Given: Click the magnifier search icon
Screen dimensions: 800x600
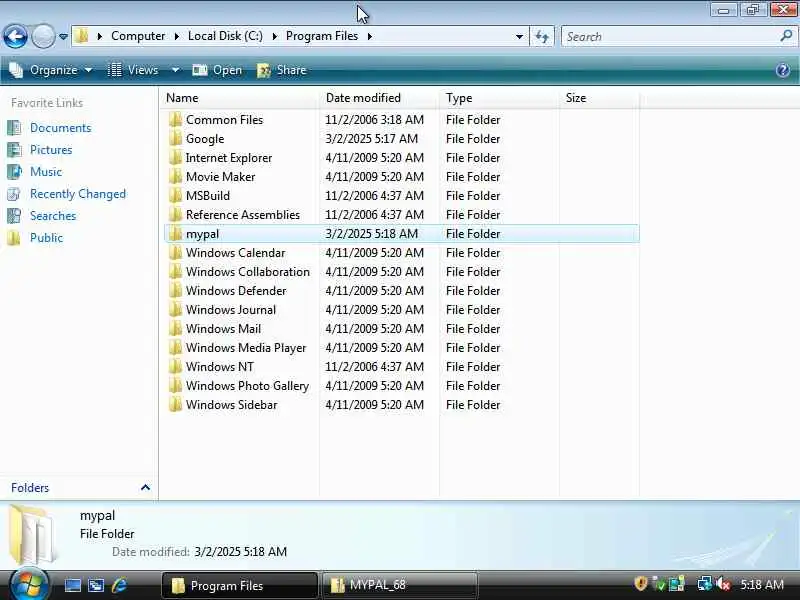Looking at the screenshot, I should click(x=786, y=36).
